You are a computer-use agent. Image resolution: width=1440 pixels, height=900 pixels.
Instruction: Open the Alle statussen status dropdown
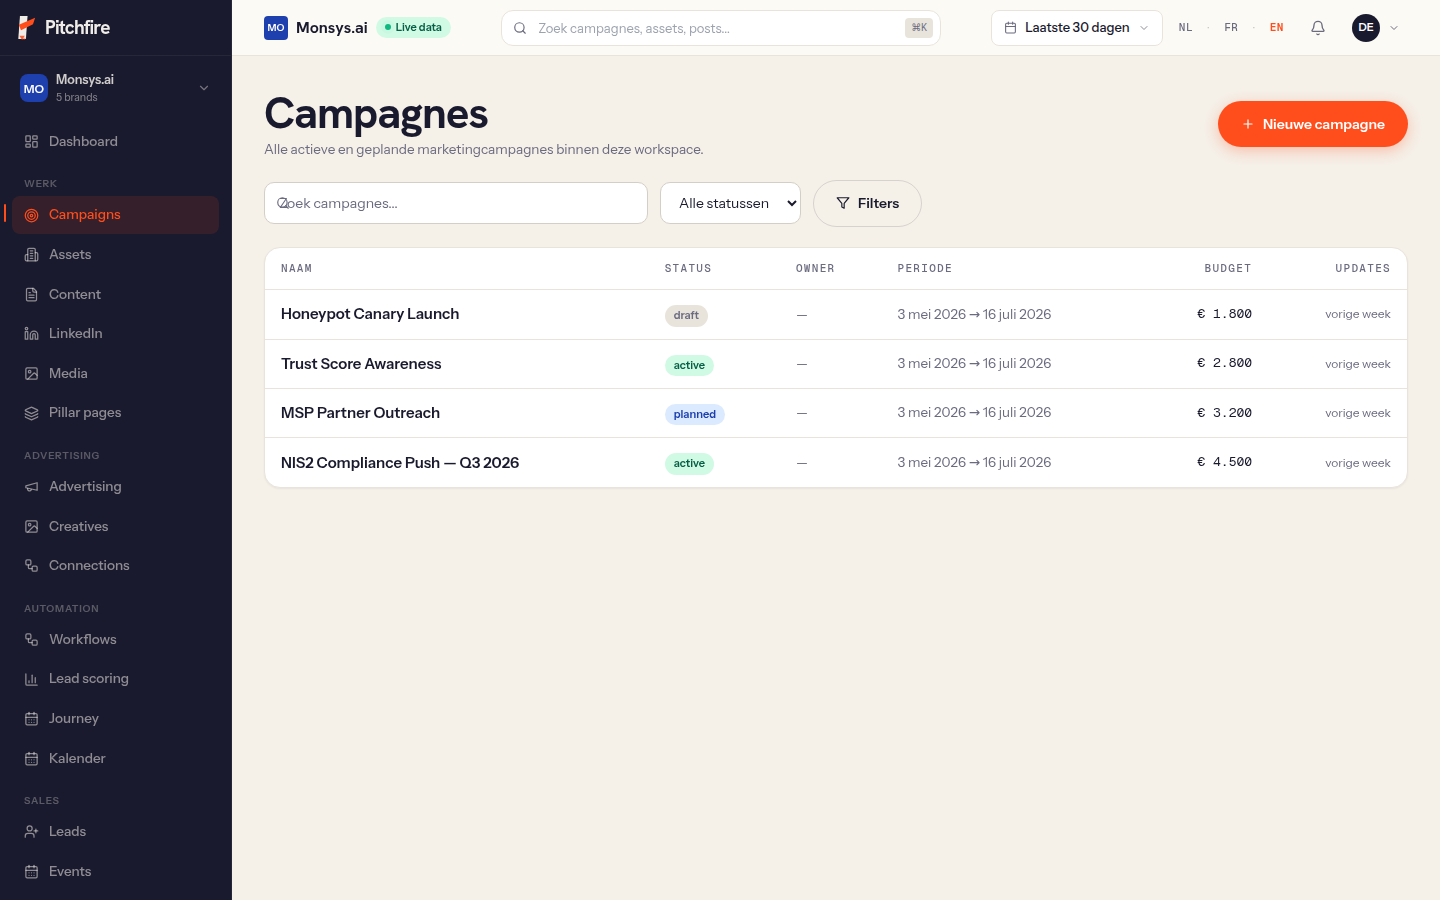730,203
